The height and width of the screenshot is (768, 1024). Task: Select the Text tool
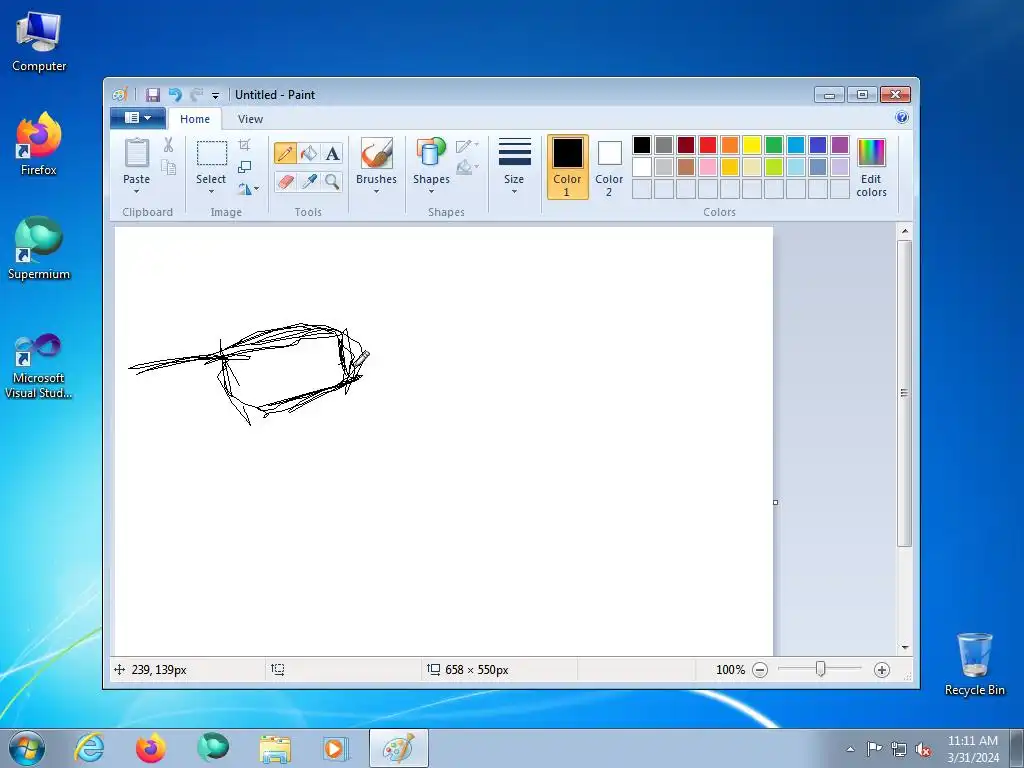click(332, 153)
